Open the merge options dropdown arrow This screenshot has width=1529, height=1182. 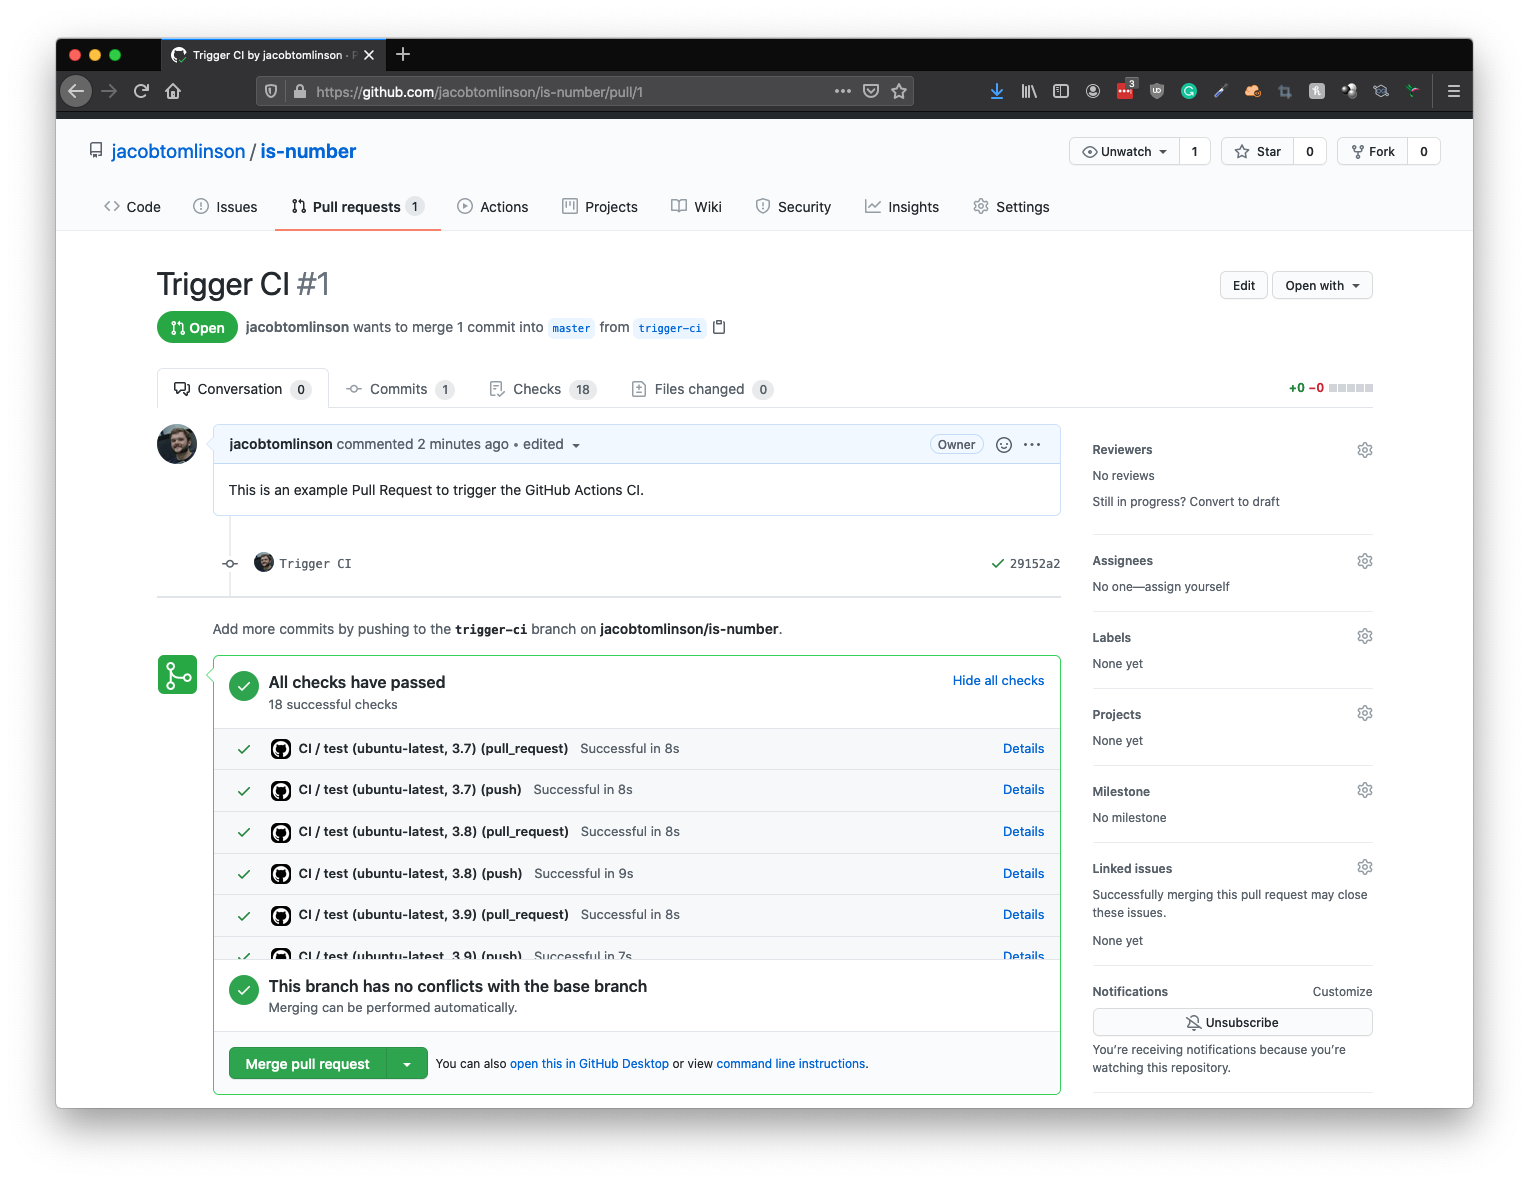point(407,1063)
